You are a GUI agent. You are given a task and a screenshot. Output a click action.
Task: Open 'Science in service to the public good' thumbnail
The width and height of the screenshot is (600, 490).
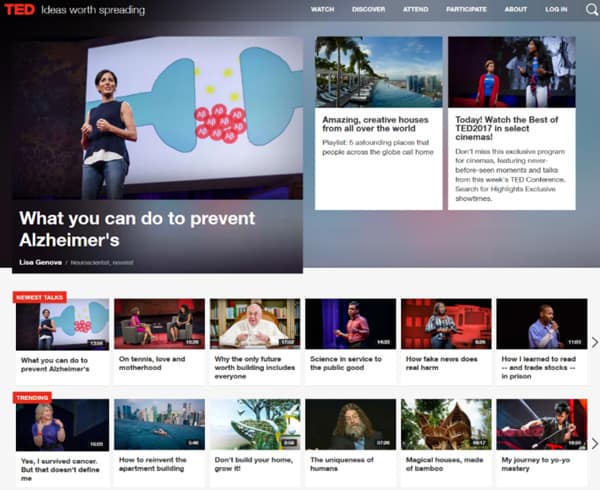pos(351,324)
